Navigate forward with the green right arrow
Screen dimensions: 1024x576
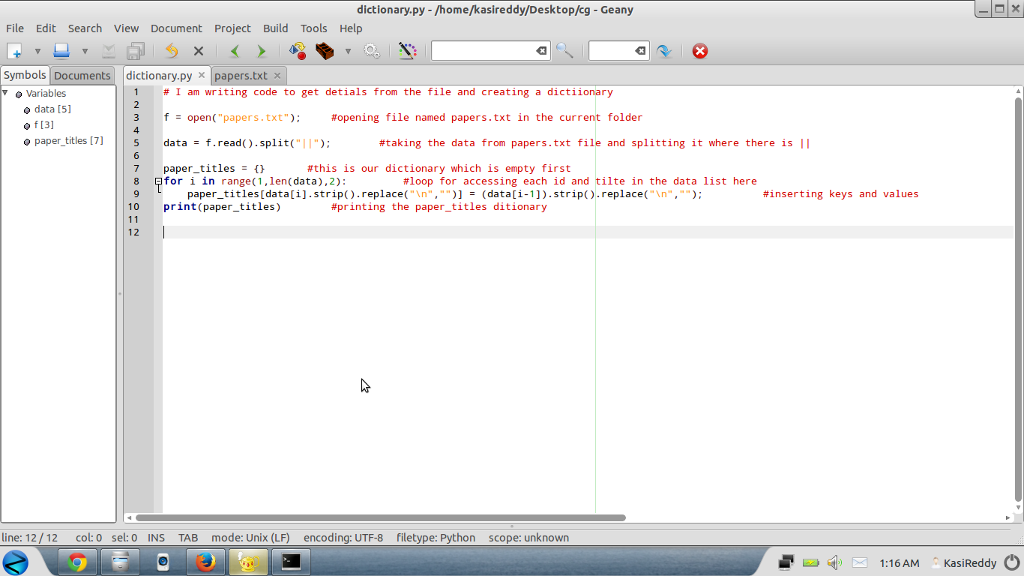pos(261,51)
